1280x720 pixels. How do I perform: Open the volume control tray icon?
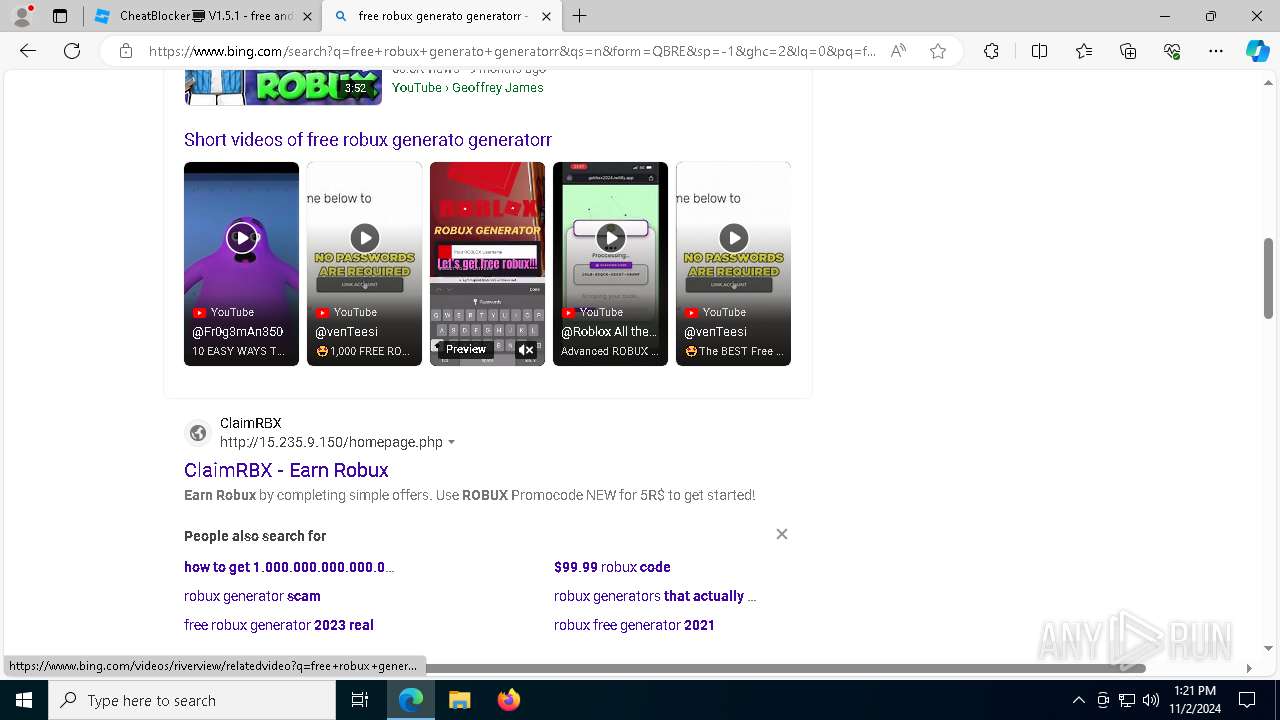[1151, 700]
